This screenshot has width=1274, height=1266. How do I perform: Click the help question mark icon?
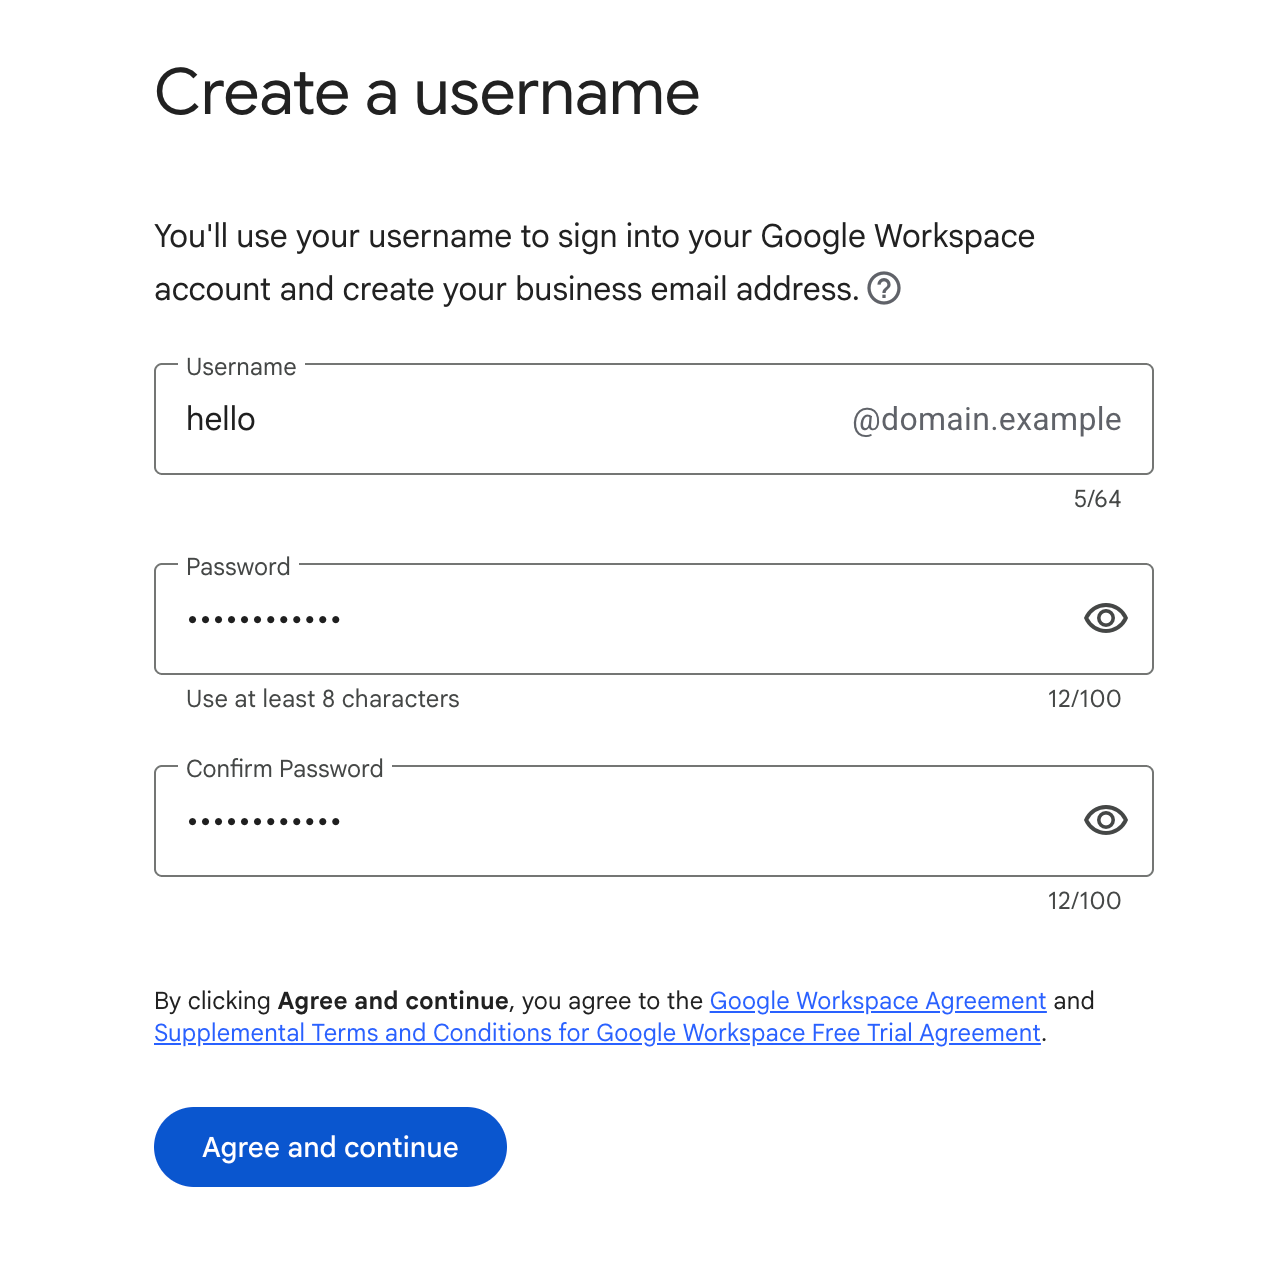click(x=883, y=289)
